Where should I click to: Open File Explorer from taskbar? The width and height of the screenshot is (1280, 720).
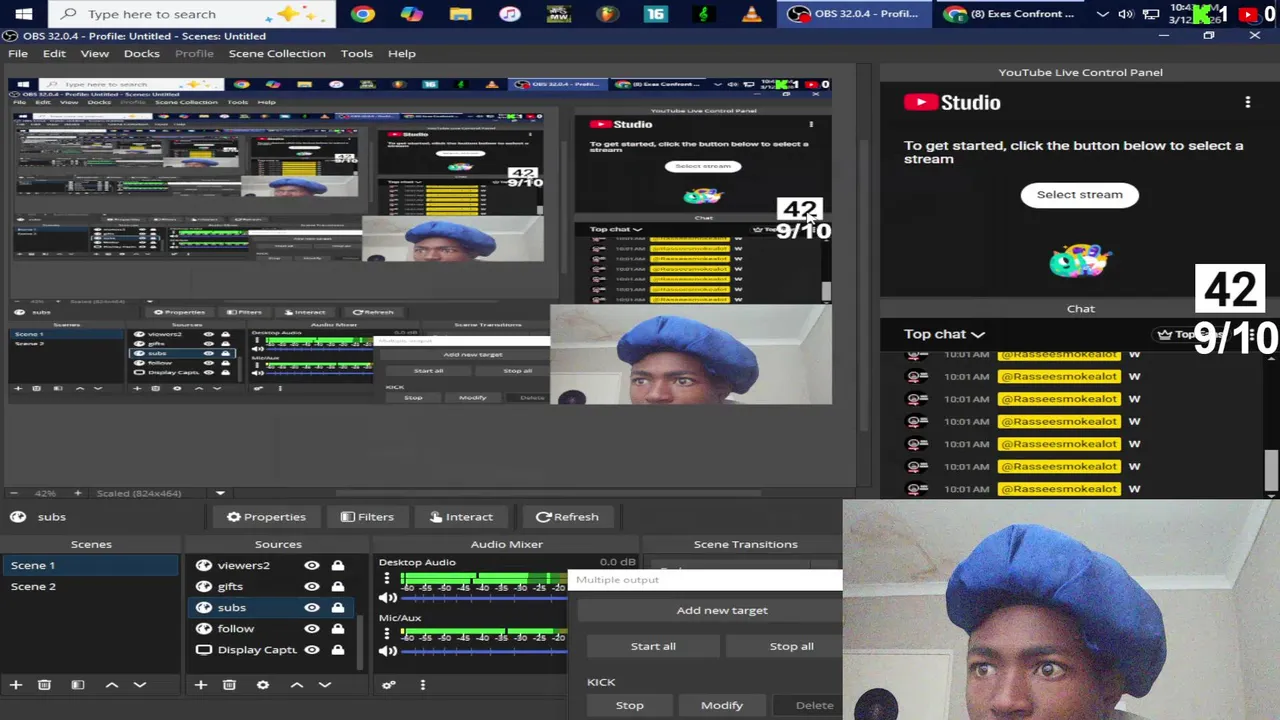click(460, 14)
